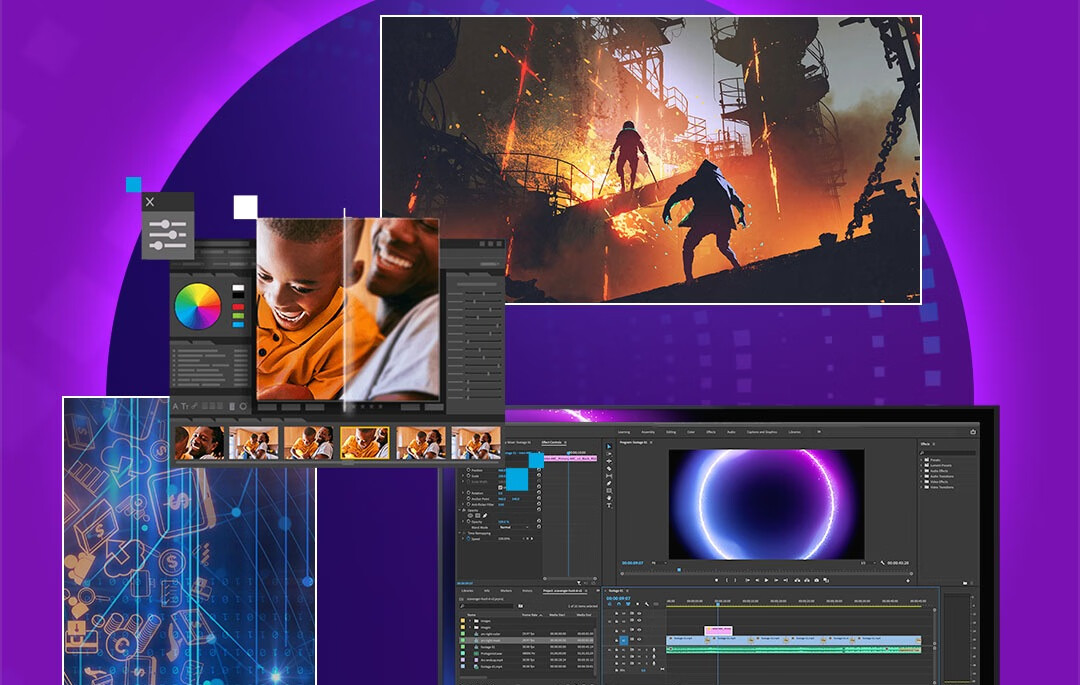
Task: Expand the Lumetri Presets folder
Action: coord(922,465)
